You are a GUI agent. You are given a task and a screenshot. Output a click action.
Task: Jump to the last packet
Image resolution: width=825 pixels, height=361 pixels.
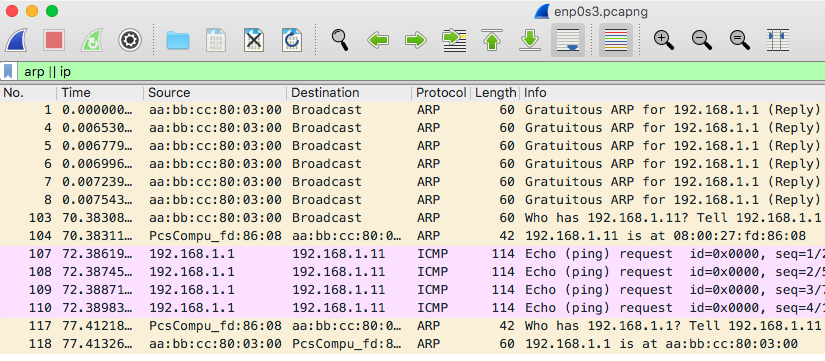click(x=530, y=41)
